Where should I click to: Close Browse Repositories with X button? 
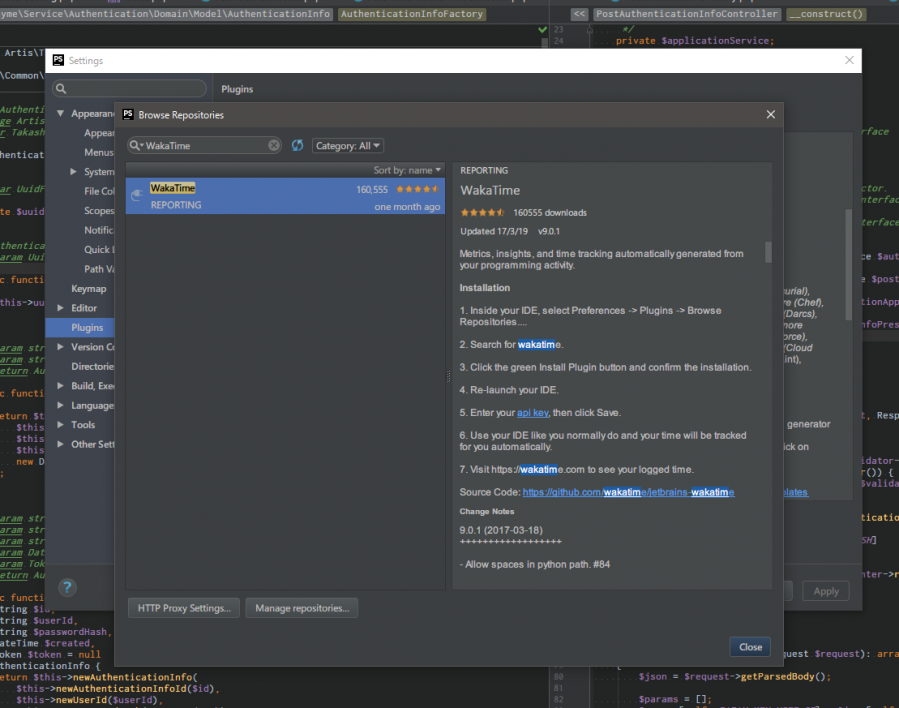771,115
